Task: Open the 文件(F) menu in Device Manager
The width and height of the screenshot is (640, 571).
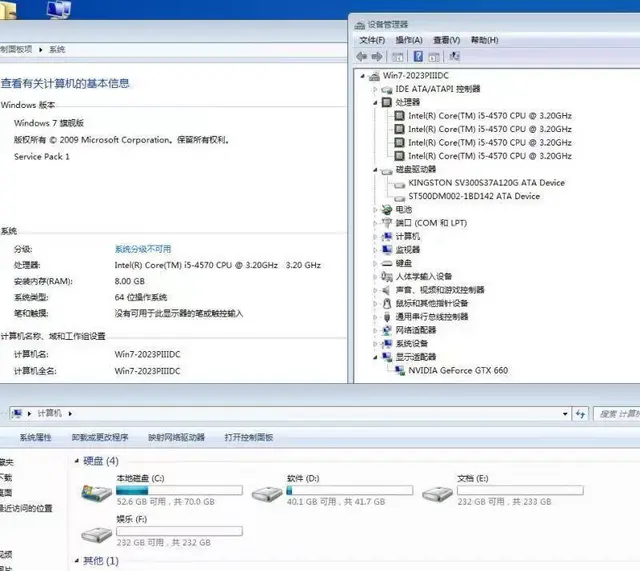Action: (x=372, y=40)
